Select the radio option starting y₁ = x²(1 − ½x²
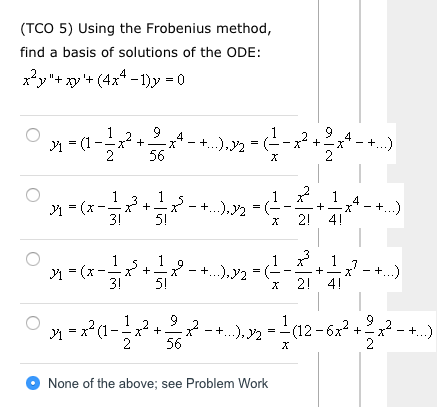The image size is (437, 407). [x=33, y=323]
